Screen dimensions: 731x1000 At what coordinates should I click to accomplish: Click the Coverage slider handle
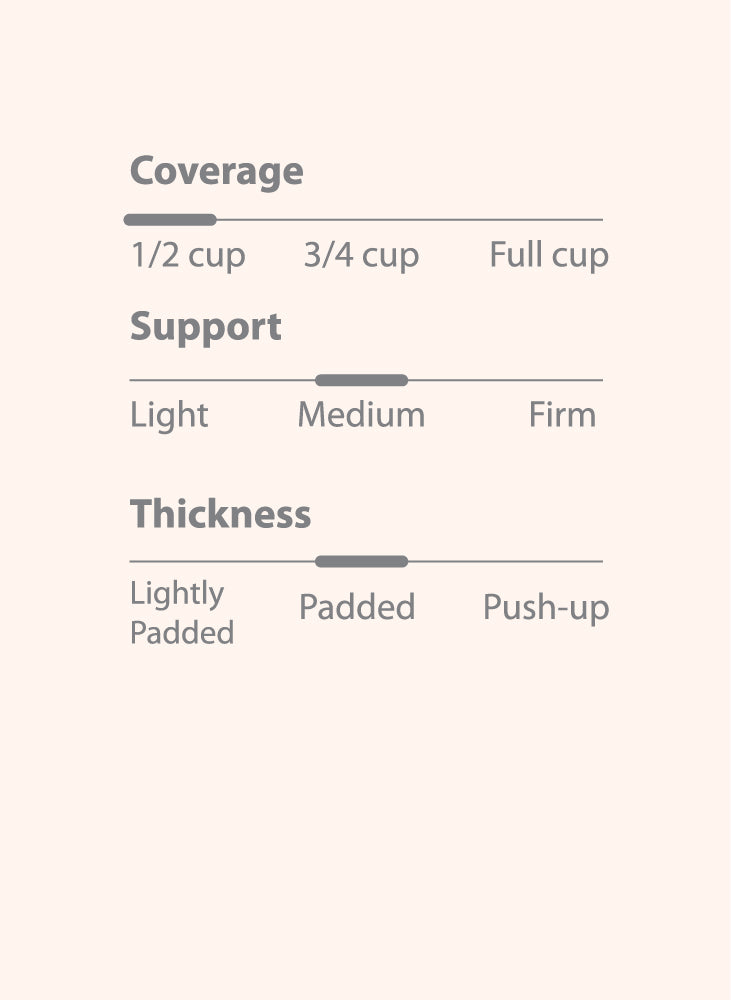170,220
